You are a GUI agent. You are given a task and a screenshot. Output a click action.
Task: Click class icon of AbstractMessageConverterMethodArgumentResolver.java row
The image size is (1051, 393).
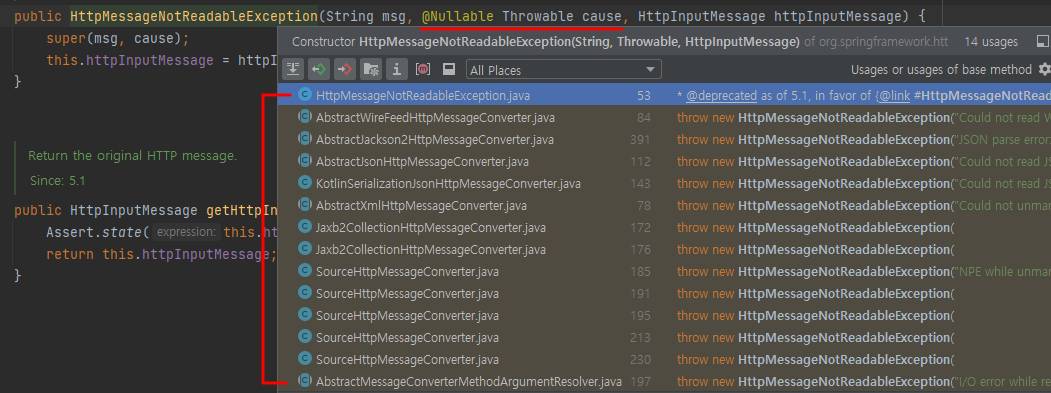click(x=304, y=381)
